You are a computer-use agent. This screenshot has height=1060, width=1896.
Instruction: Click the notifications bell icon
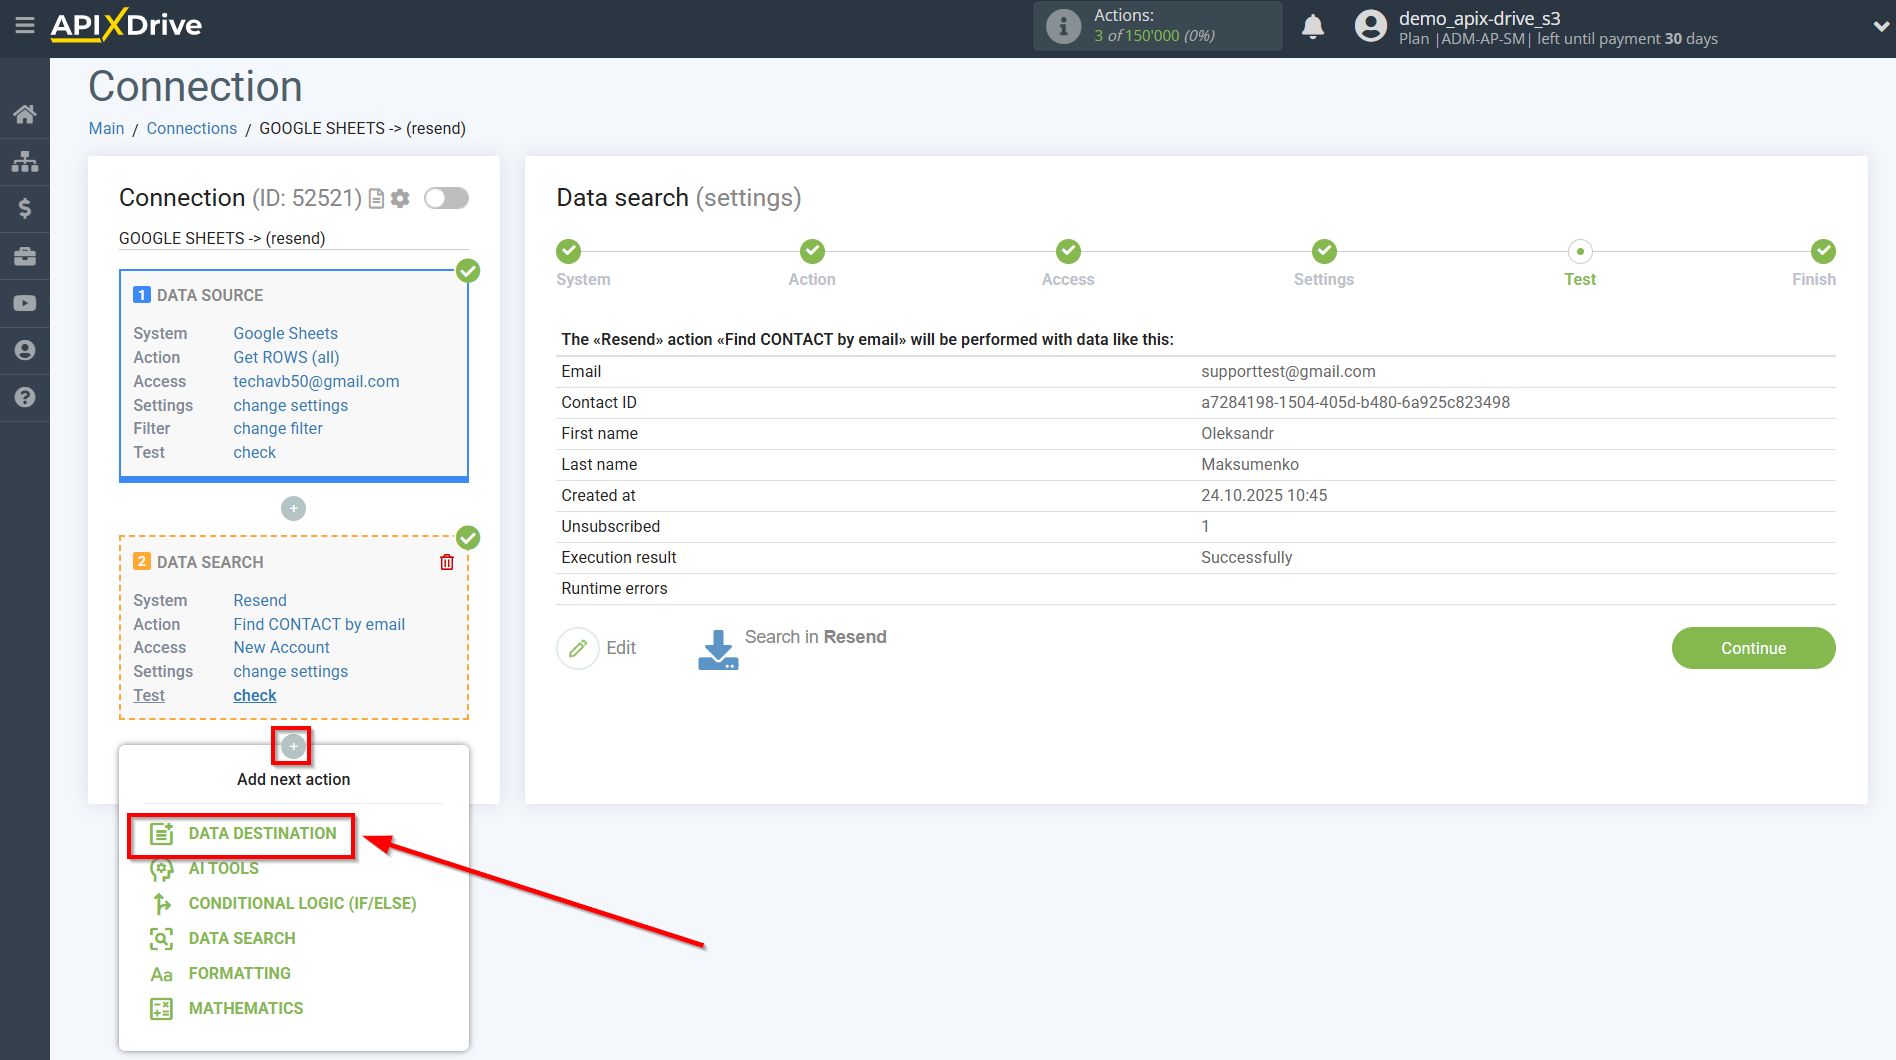(x=1313, y=27)
